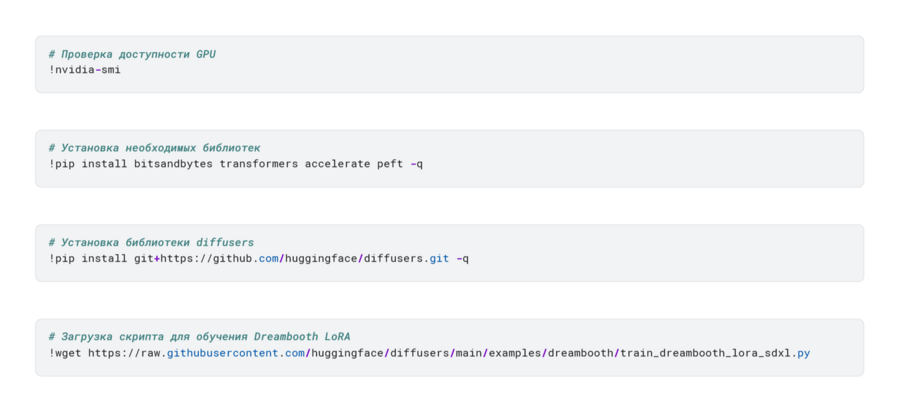Click the -q flag after peft

[416, 163]
